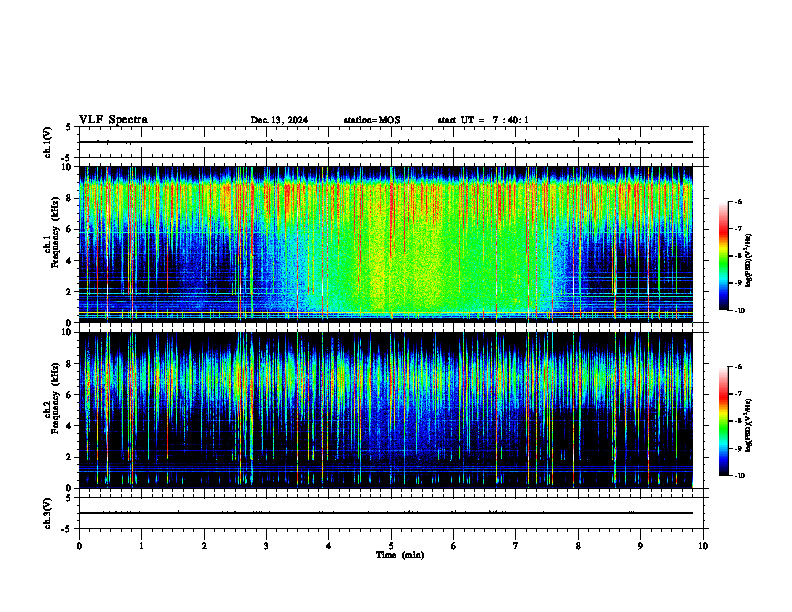Click time axis tick label "9"
Screen dimensions: 792x612
640,546
